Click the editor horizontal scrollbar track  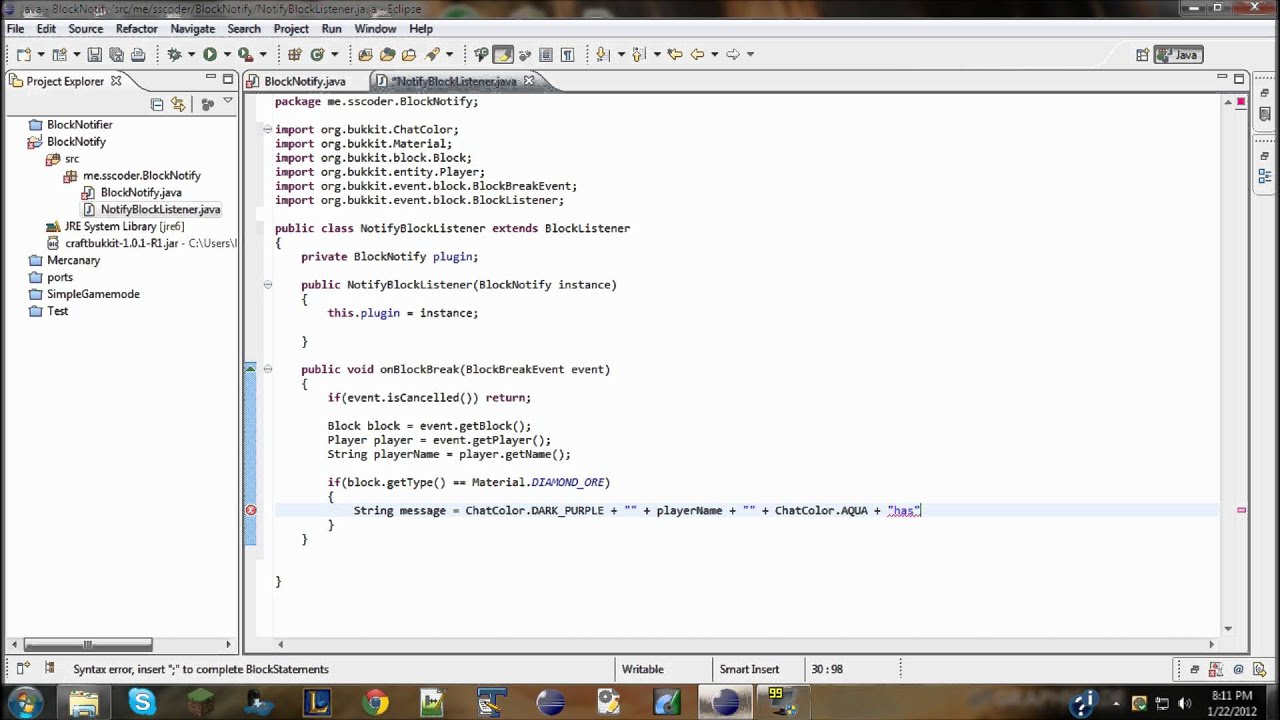tap(745, 644)
